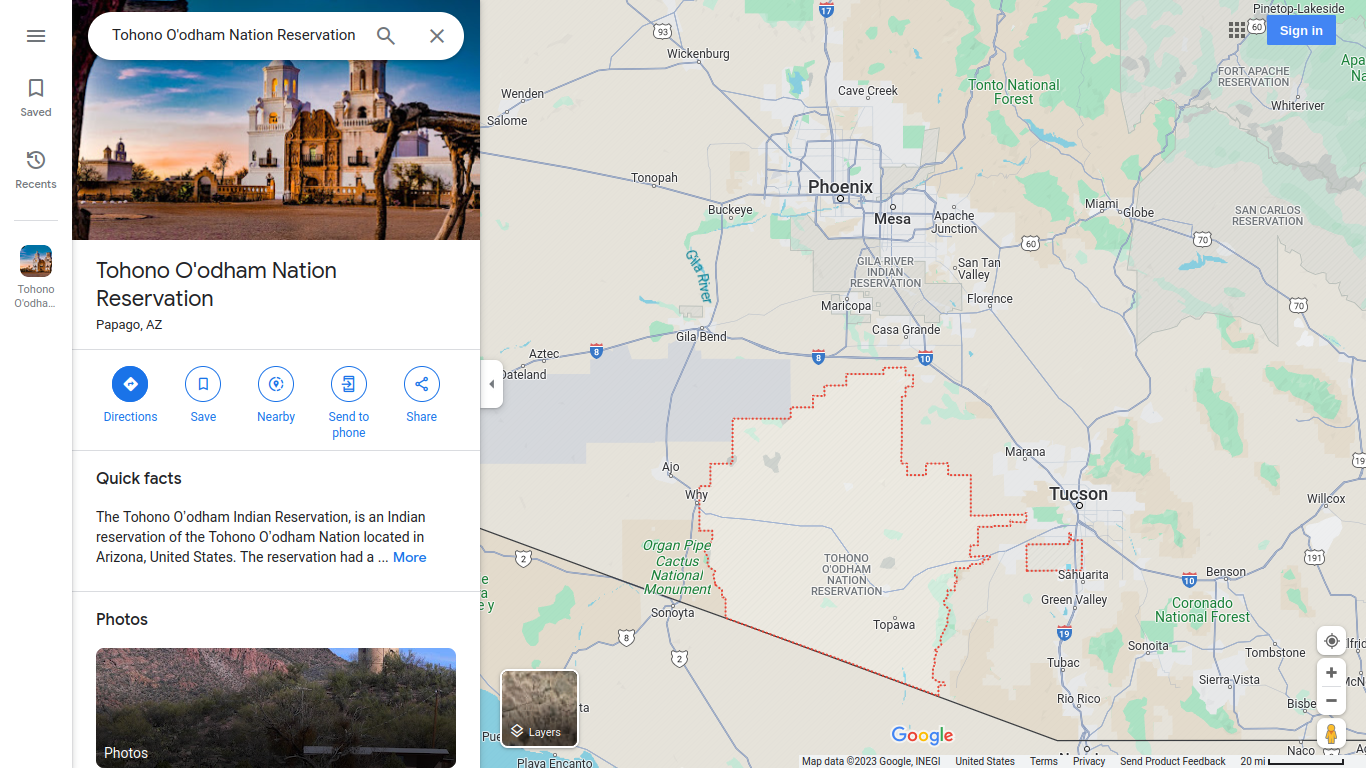Save this place

[x=203, y=395]
